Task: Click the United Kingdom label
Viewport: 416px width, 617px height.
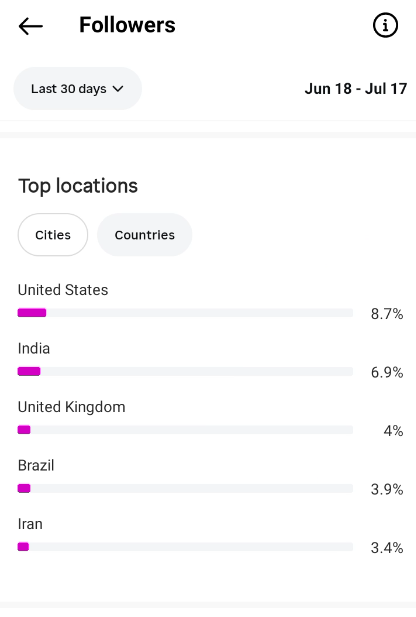Action: [72, 407]
